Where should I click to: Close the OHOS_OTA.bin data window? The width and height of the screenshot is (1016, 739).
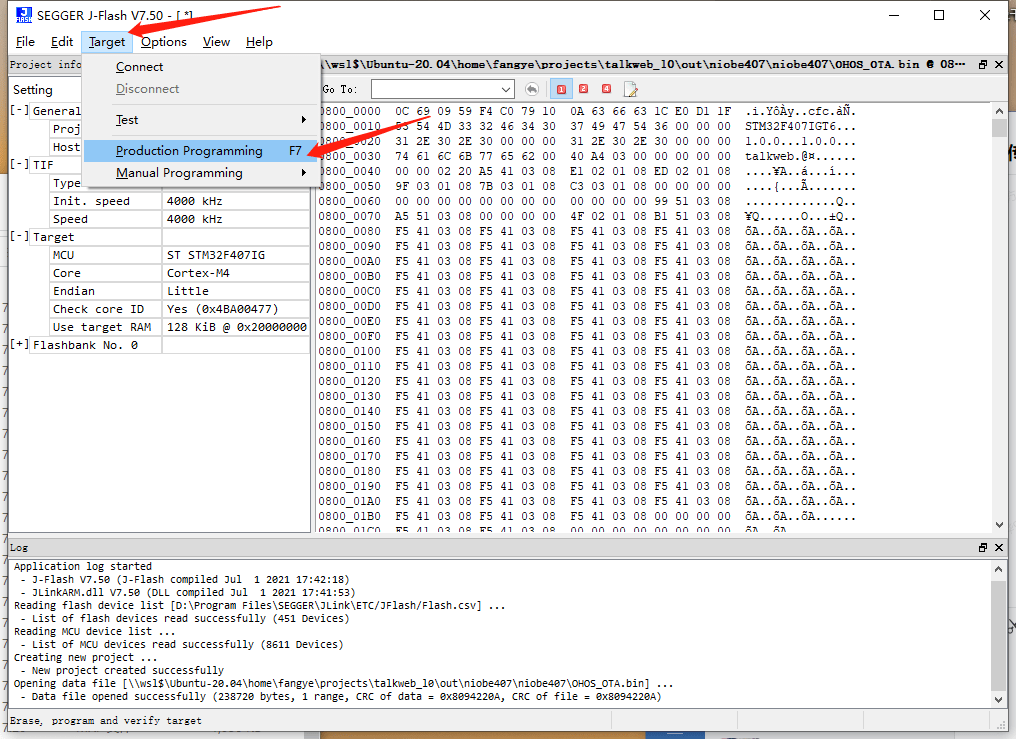[999, 64]
